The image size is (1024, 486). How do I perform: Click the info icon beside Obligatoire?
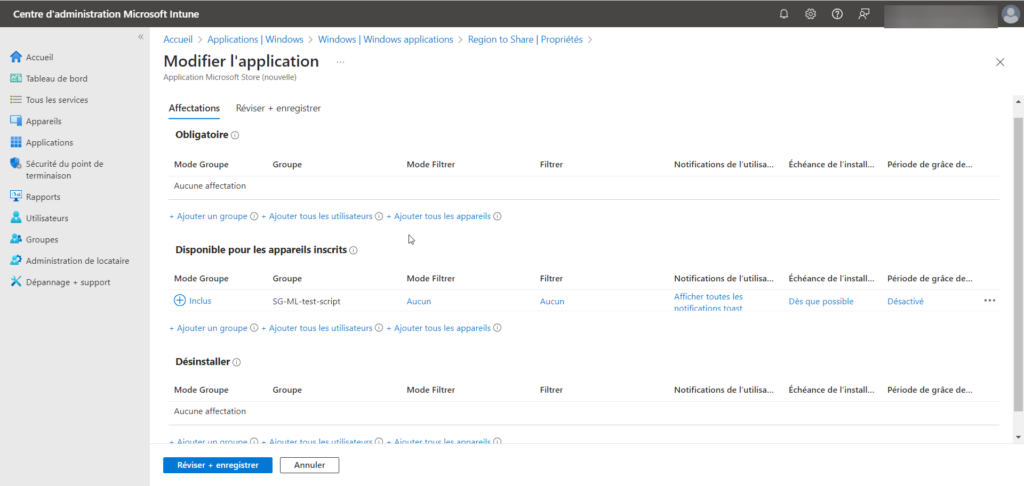236,135
